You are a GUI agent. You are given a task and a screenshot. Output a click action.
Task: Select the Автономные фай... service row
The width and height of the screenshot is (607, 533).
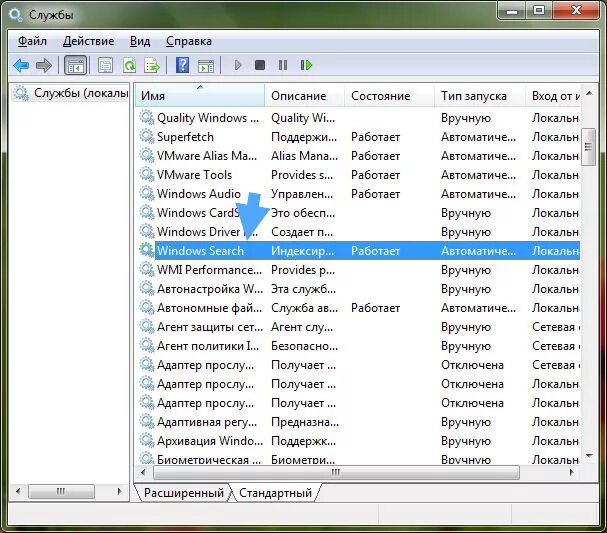359,307
